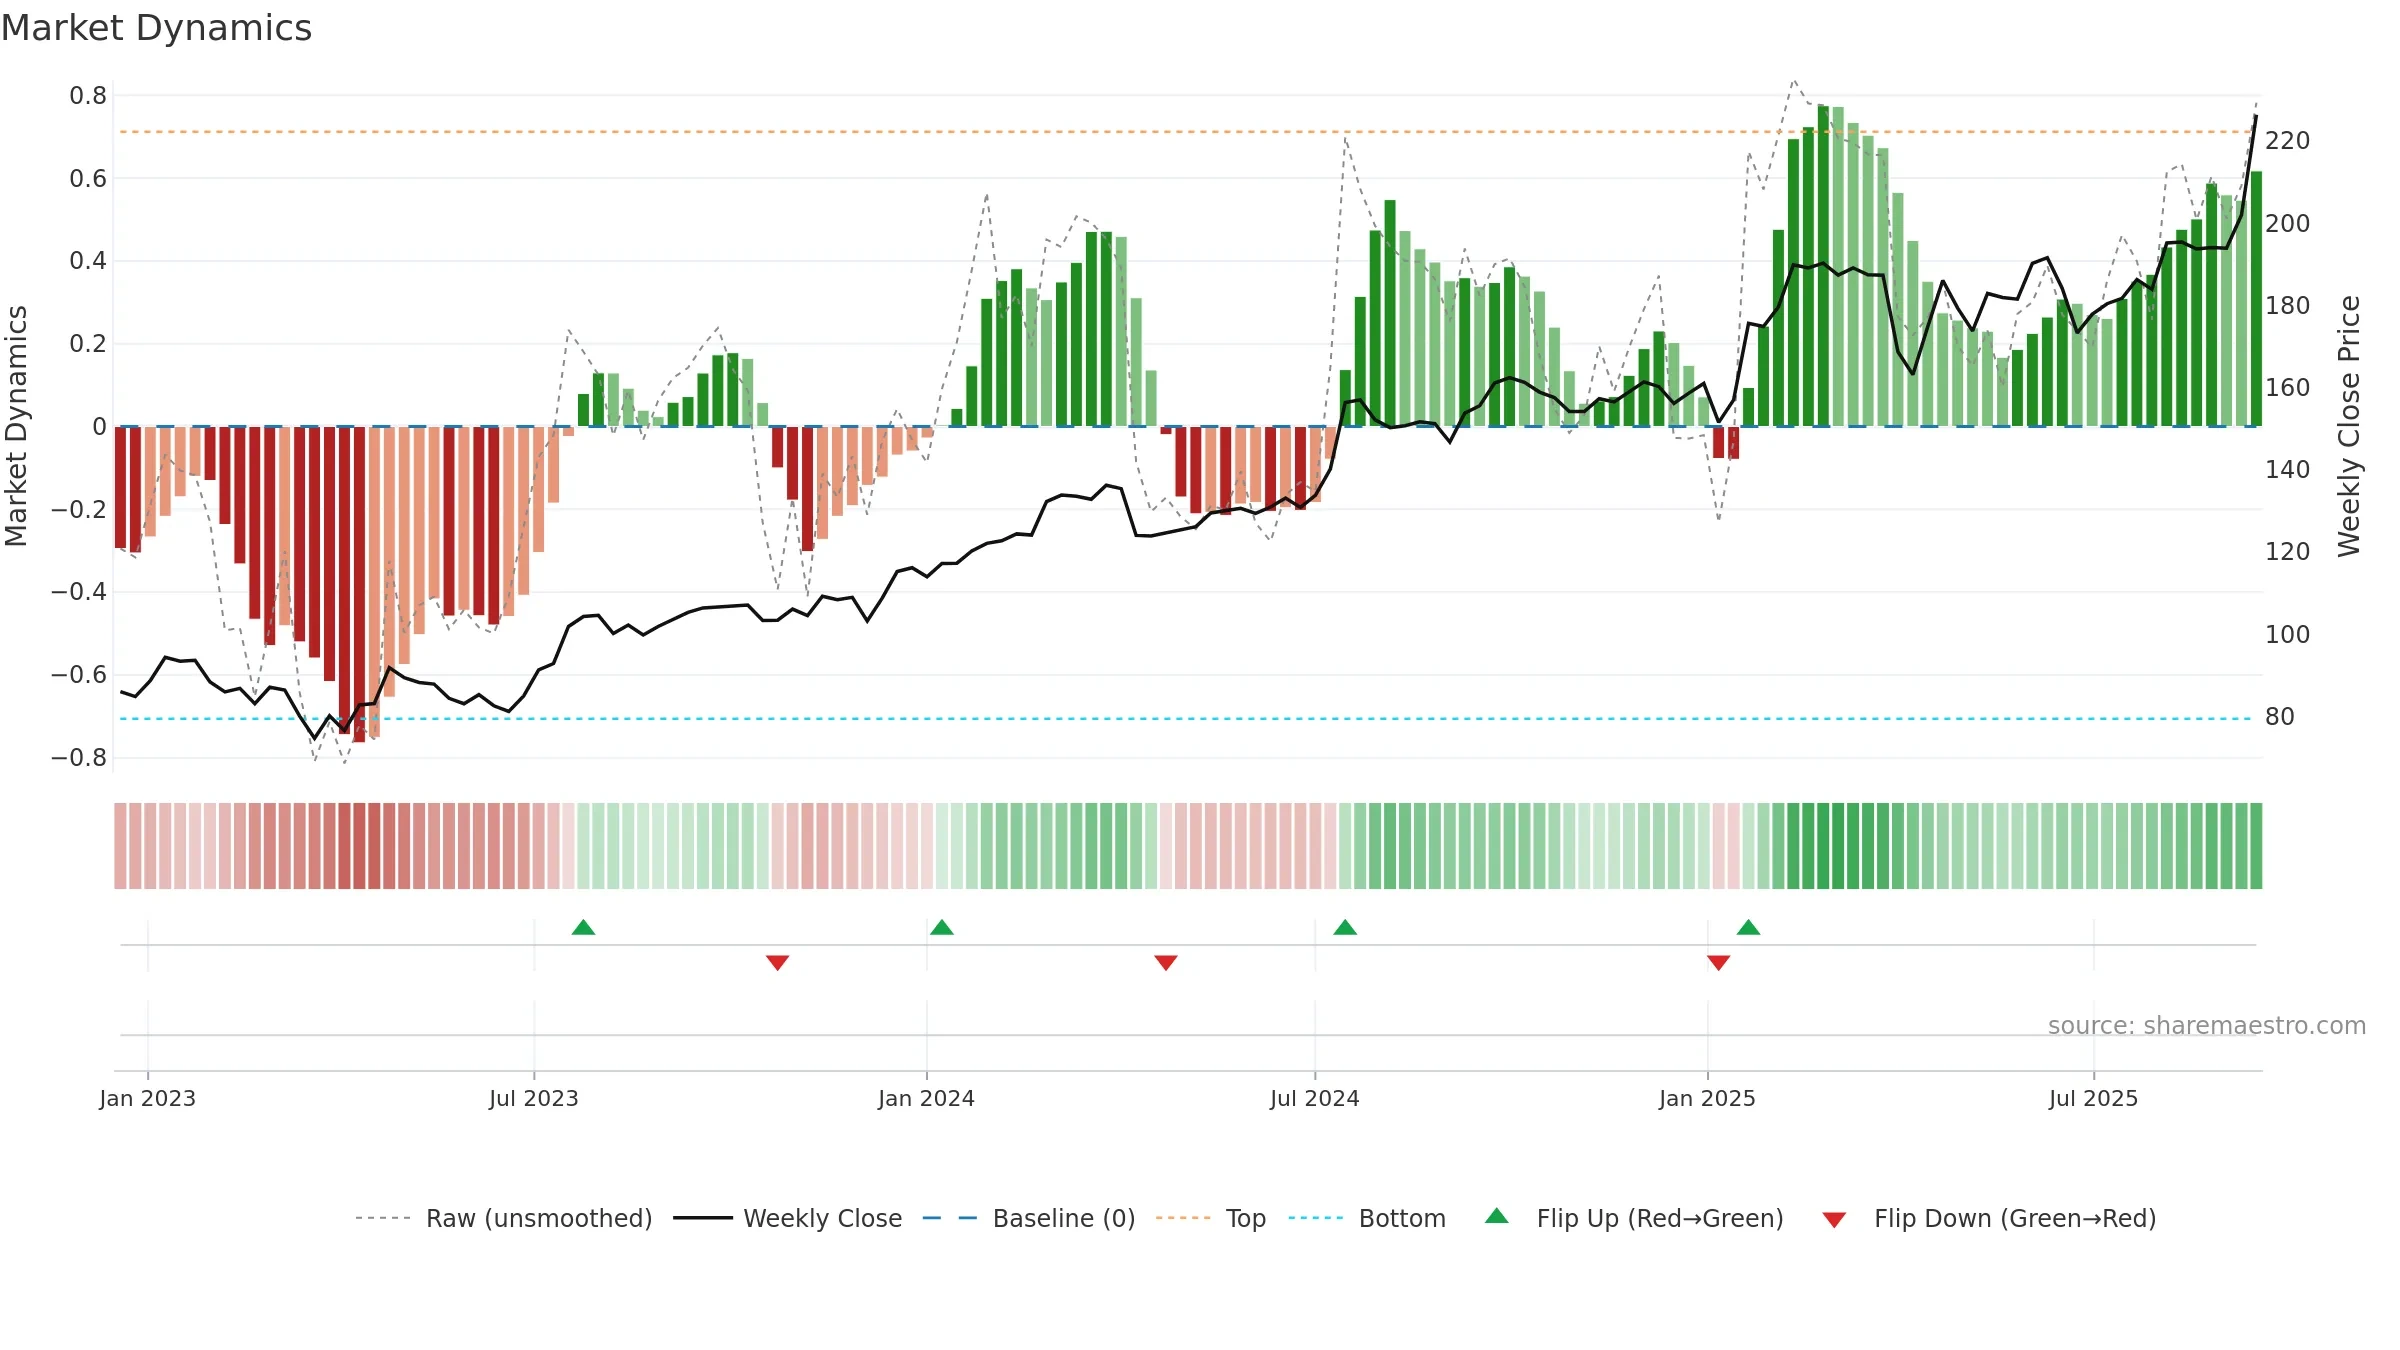Click the Jul 2024 x-axis label
2400x1350 pixels.
tap(1315, 1098)
